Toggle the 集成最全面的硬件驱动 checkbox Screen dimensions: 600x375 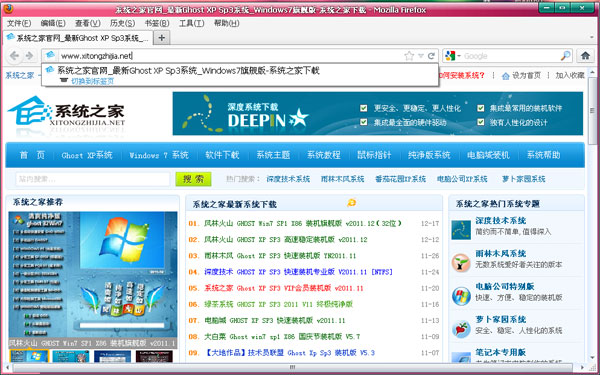pyautogui.click(x=364, y=122)
